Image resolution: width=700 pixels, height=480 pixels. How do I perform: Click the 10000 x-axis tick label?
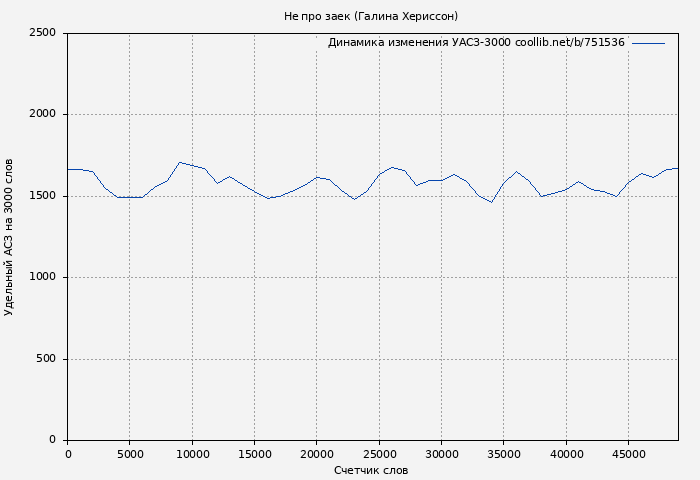[x=192, y=454]
